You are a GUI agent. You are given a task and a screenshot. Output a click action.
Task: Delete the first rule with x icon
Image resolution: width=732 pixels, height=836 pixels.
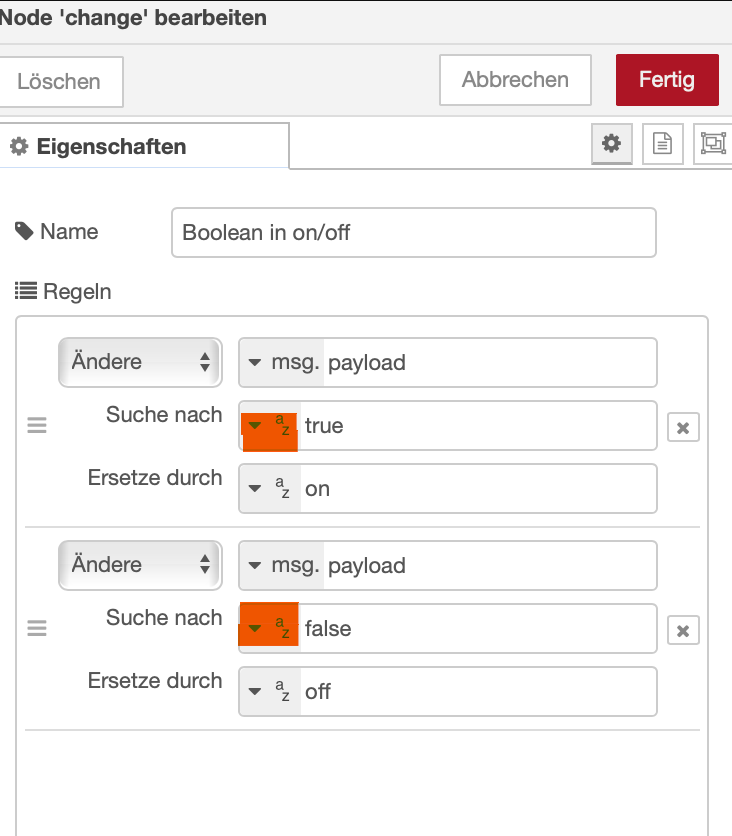[x=683, y=428]
